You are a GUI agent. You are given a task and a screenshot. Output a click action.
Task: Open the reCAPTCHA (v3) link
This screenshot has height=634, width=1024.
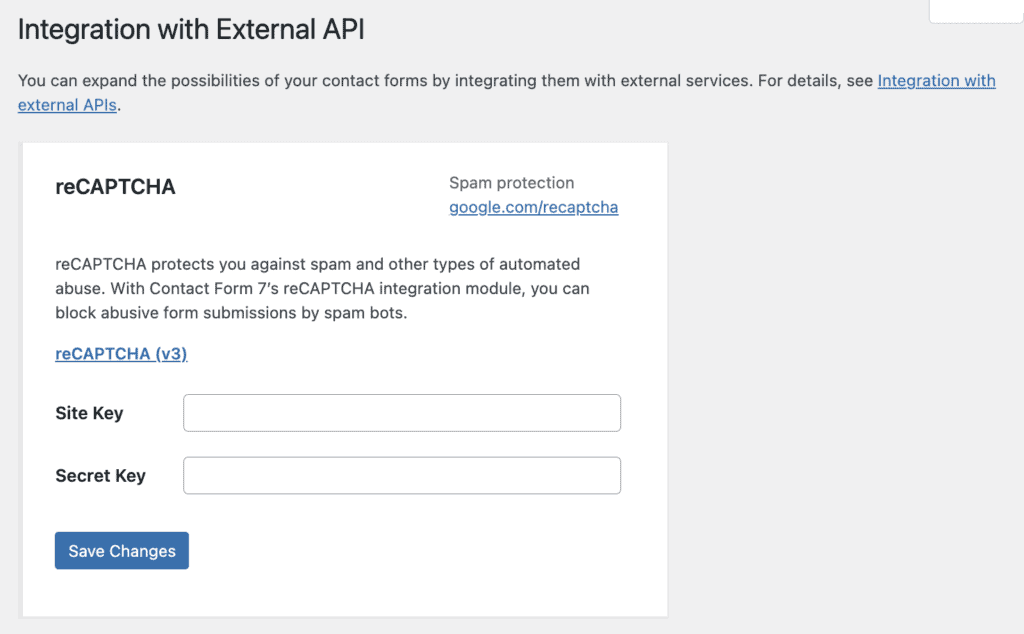pyautogui.click(x=121, y=353)
